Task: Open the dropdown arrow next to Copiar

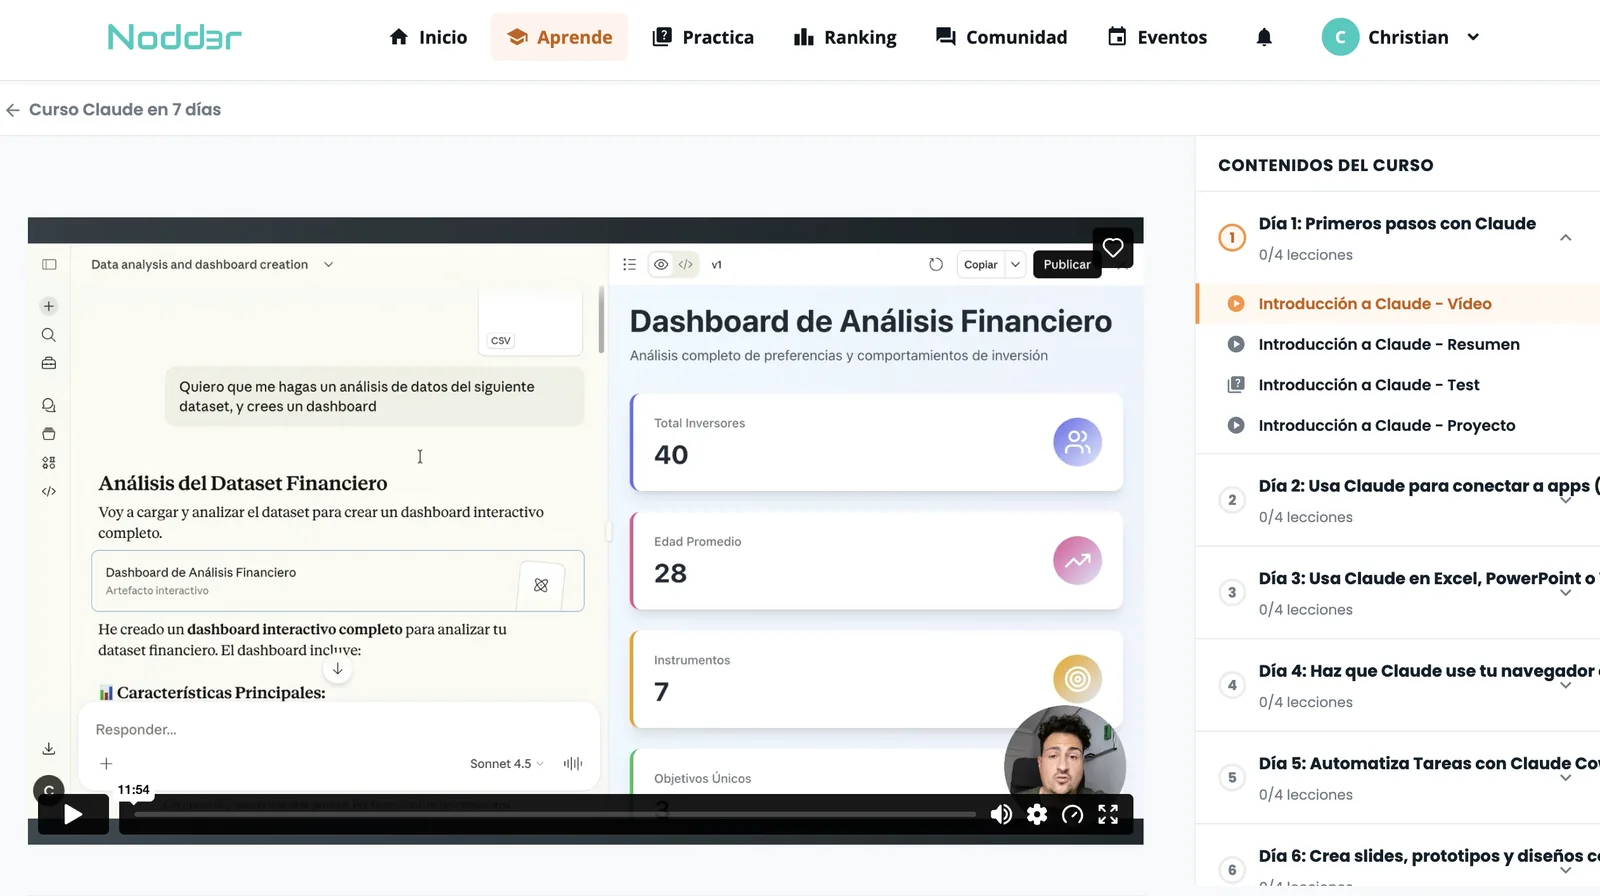Action: (x=1015, y=264)
